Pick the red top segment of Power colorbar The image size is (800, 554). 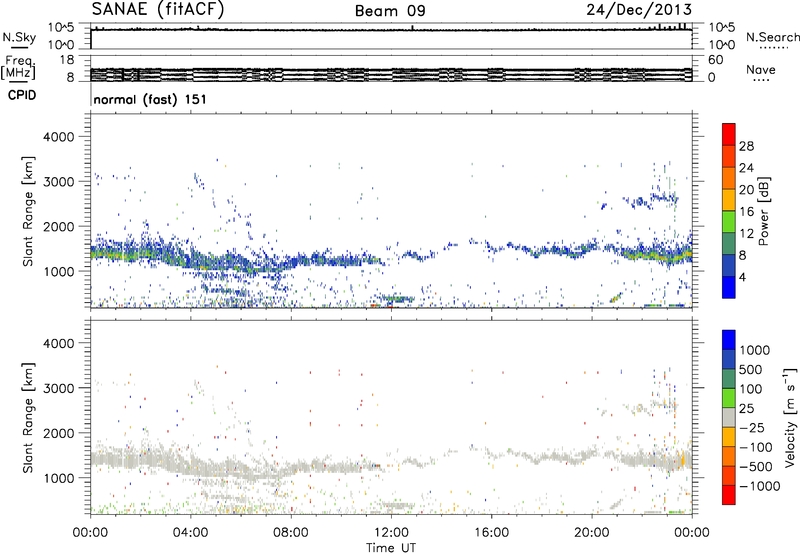point(729,134)
